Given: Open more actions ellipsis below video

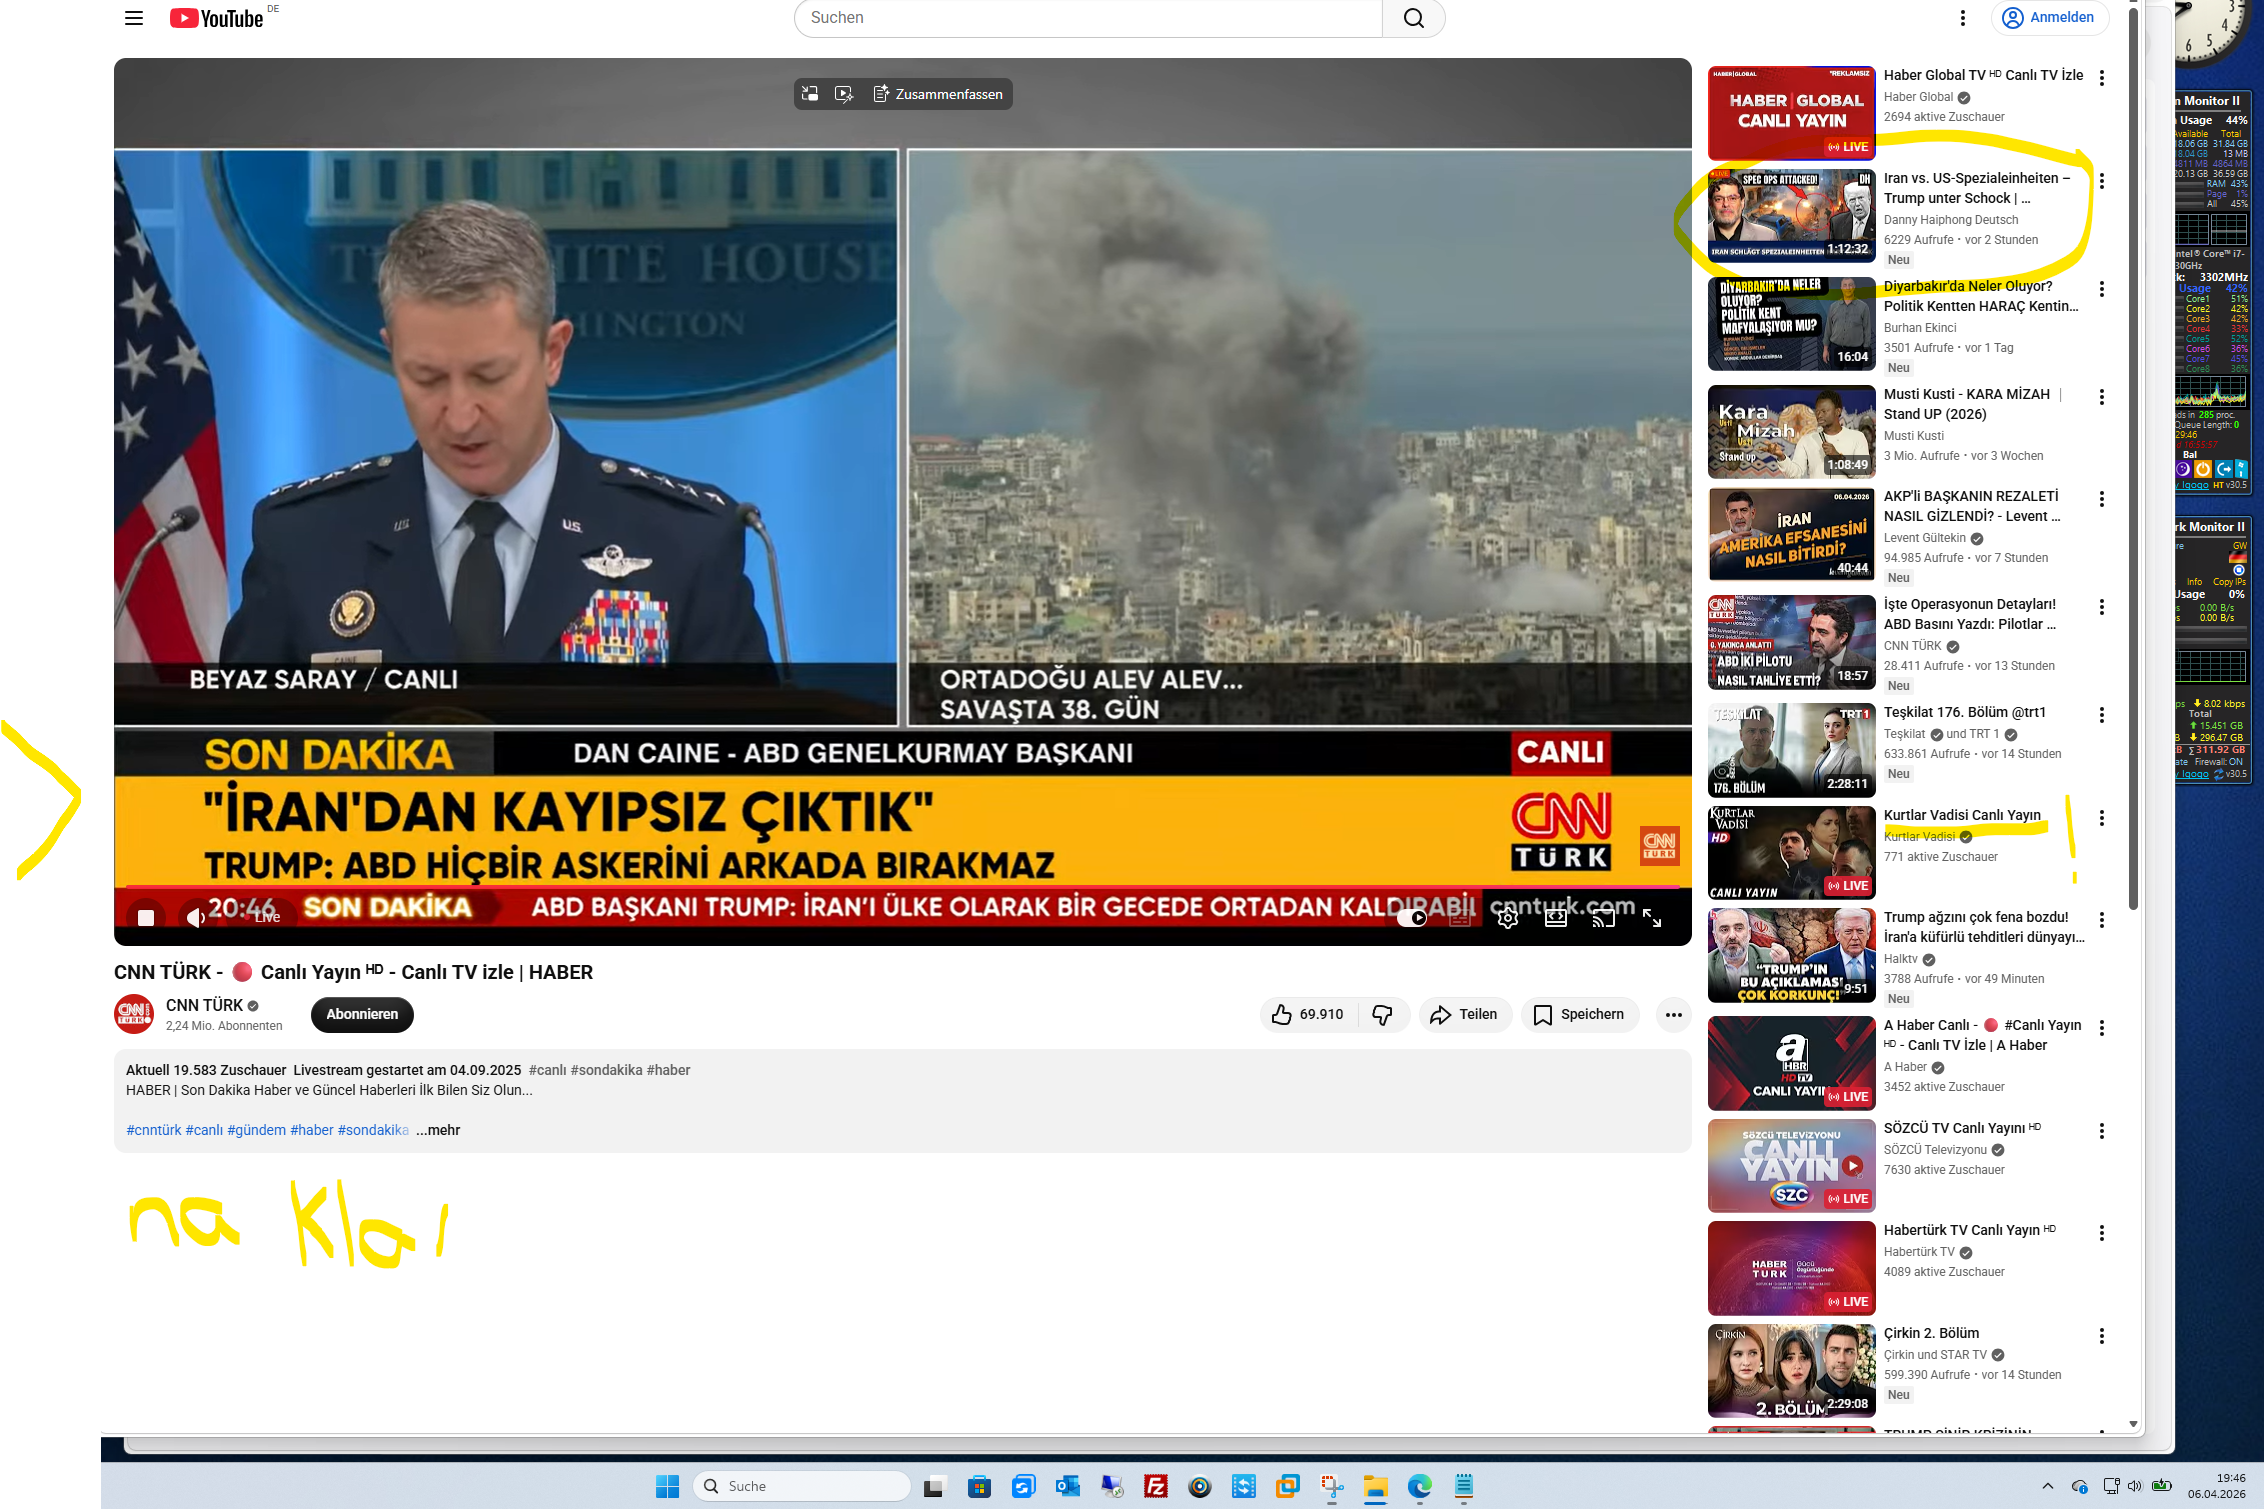Looking at the screenshot, I should point(1673,1014).
